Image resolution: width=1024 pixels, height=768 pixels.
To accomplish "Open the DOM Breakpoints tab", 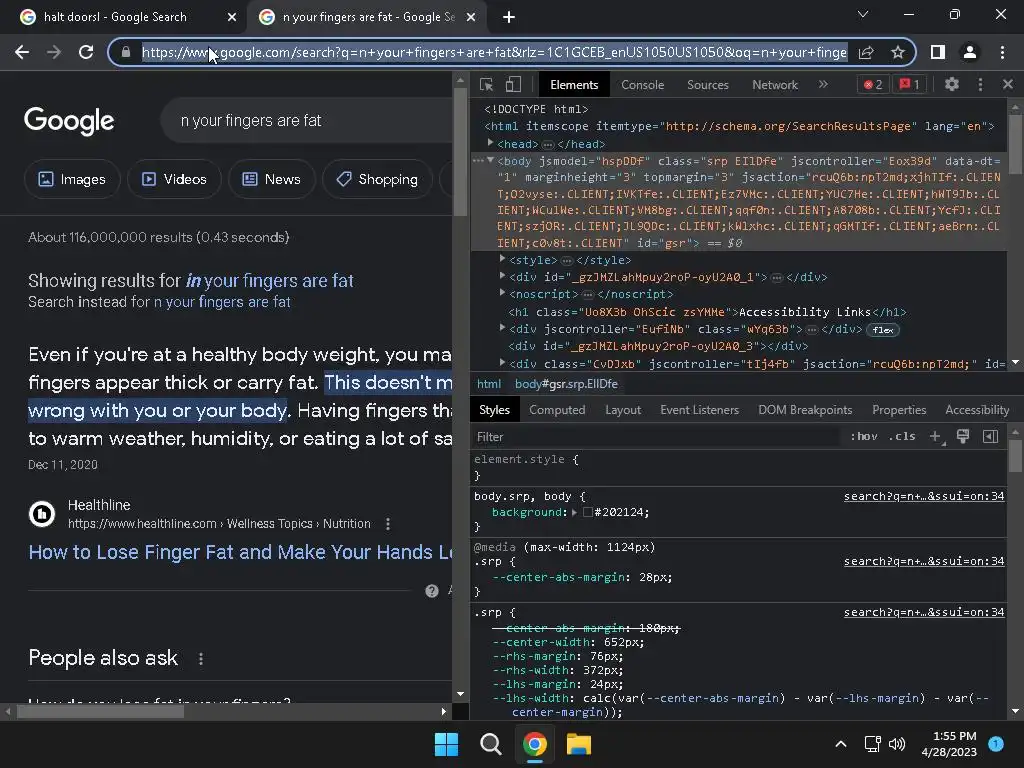I will (x=805, y=409).
